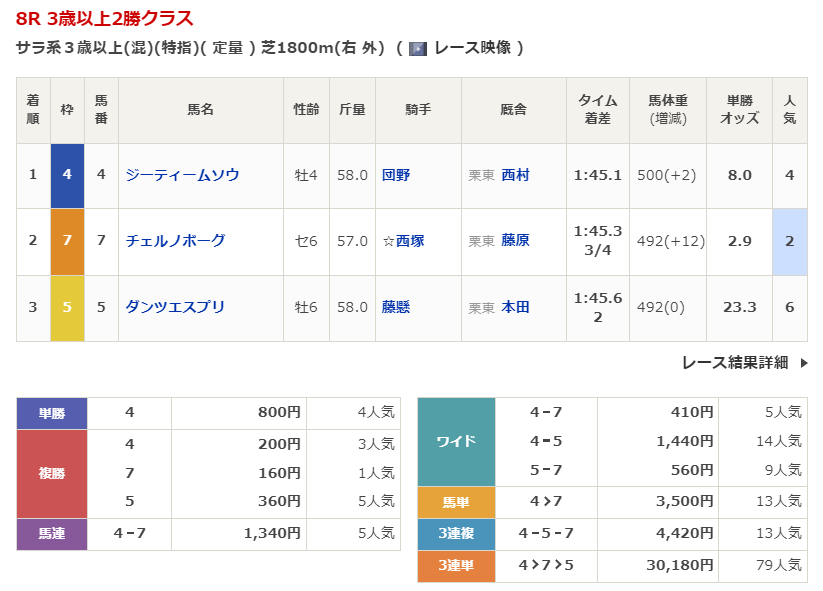Screen dimensions: 823x591
Task: Click the teal ワイド payout label
Action: click(456, 441)
